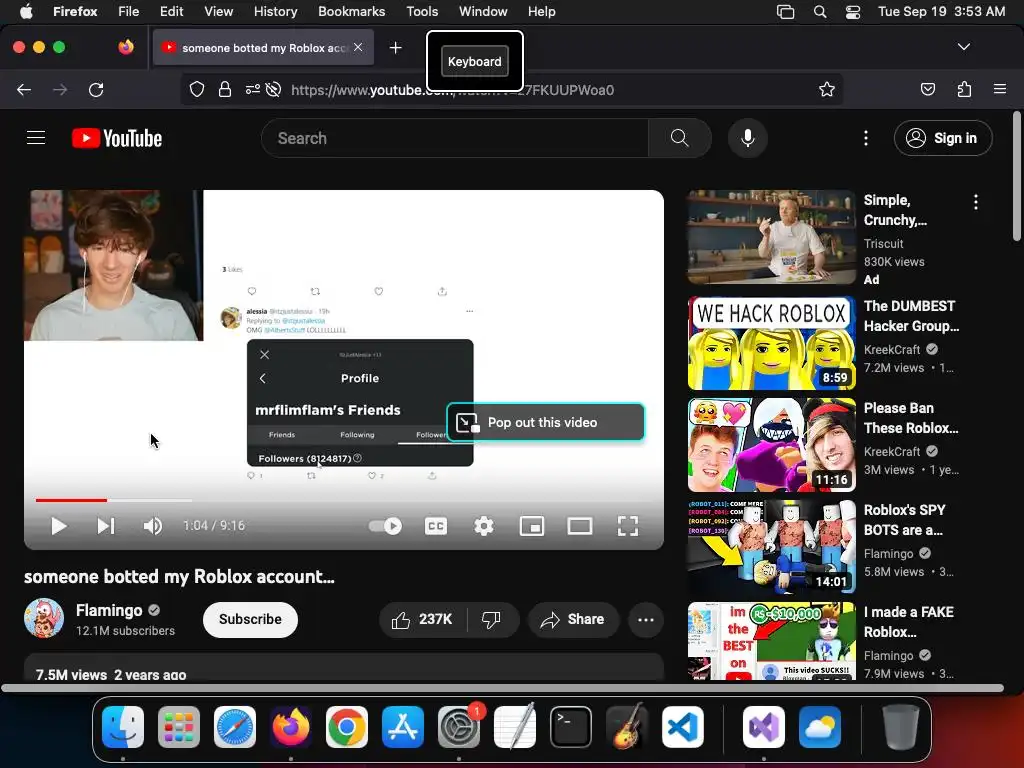This screenshot has width=1024, height=768.
Task: Open the Tools menu
Action: click(x=422, y=11)
